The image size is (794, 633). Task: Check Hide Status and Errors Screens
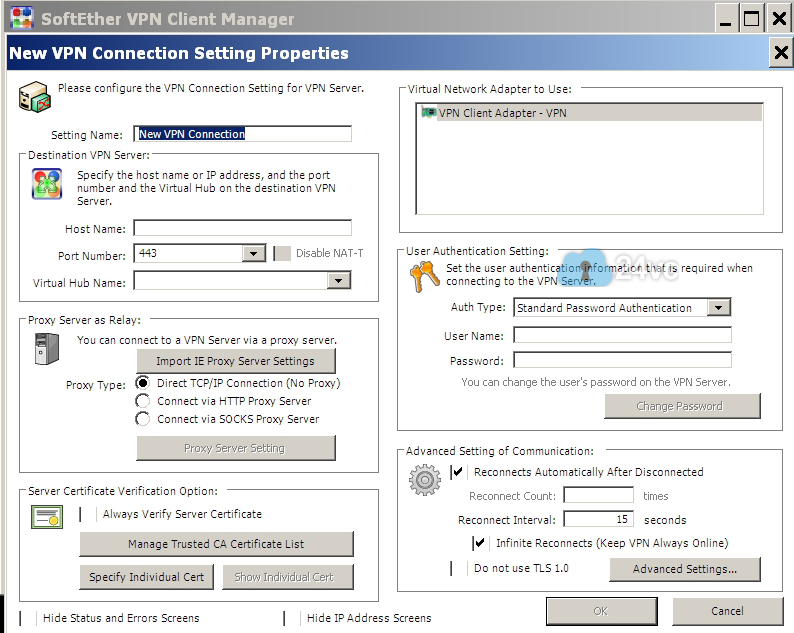click(28, 618)
